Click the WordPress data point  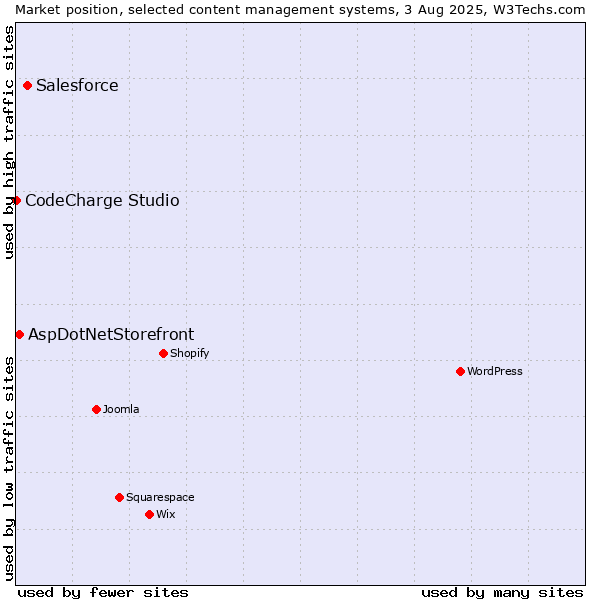[x=460, y=372]
